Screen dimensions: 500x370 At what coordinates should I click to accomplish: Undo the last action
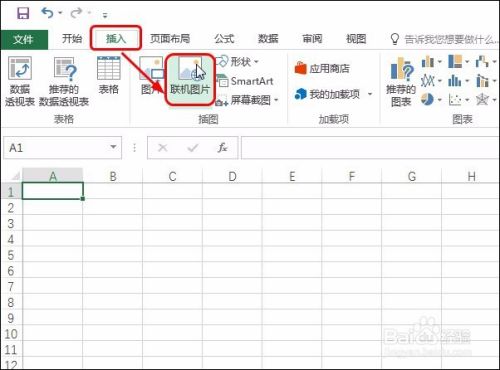point(47,13)
